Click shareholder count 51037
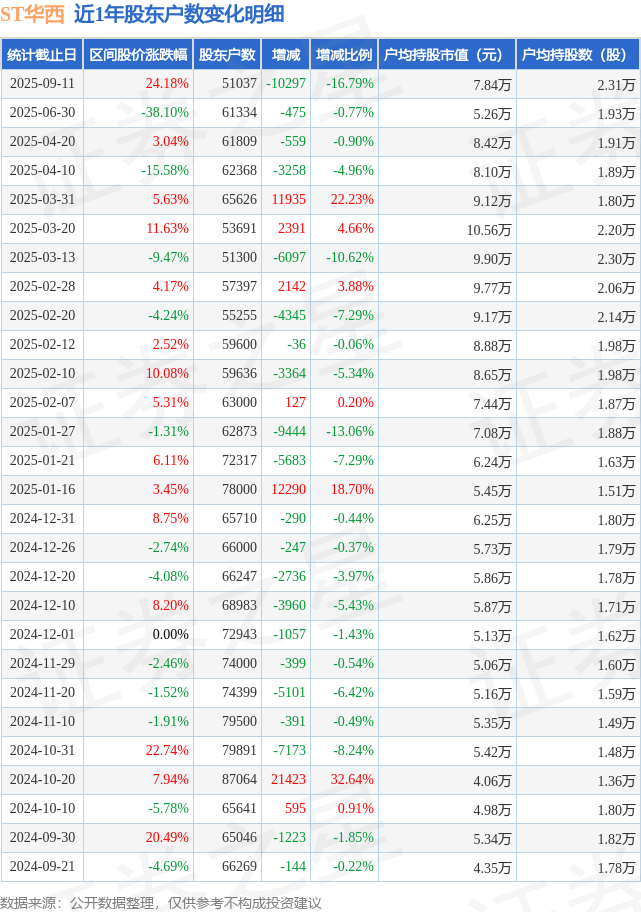 (239, 84)
